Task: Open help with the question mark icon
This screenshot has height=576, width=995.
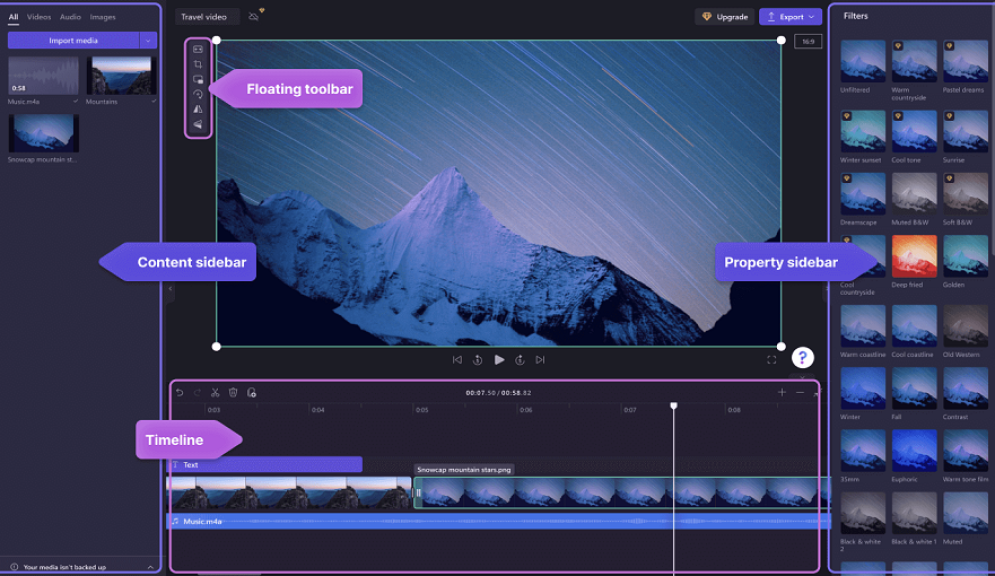Action: 802,357
